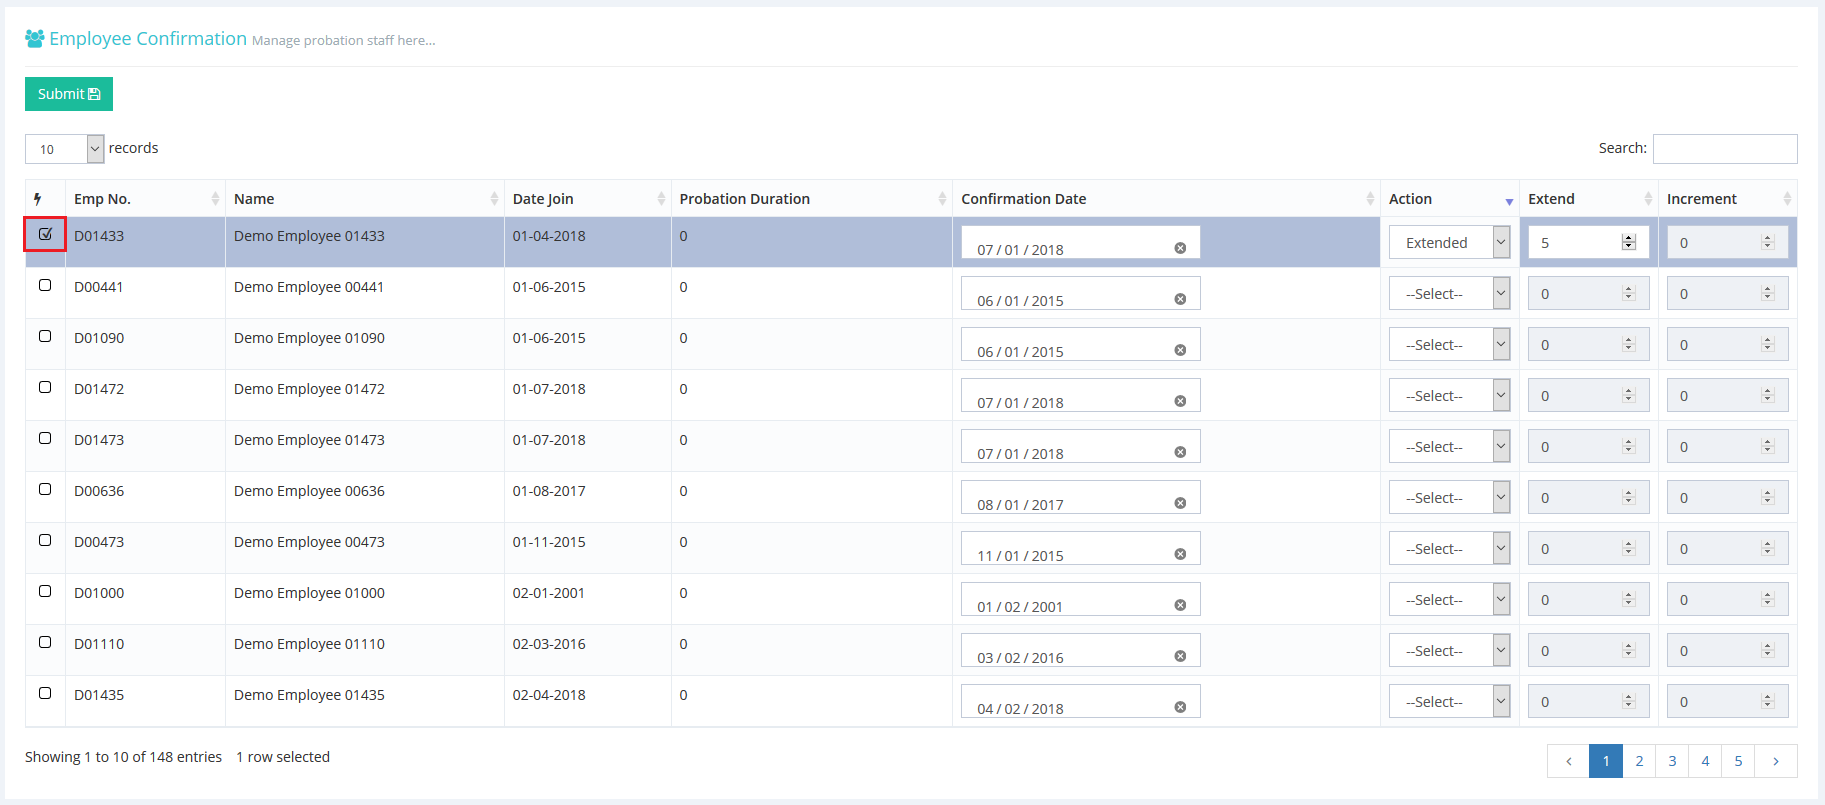Screen dimensions: 1825x805
Task: Go to page 3 of results
Action: pyautogui.click(x=1672, y=761)
